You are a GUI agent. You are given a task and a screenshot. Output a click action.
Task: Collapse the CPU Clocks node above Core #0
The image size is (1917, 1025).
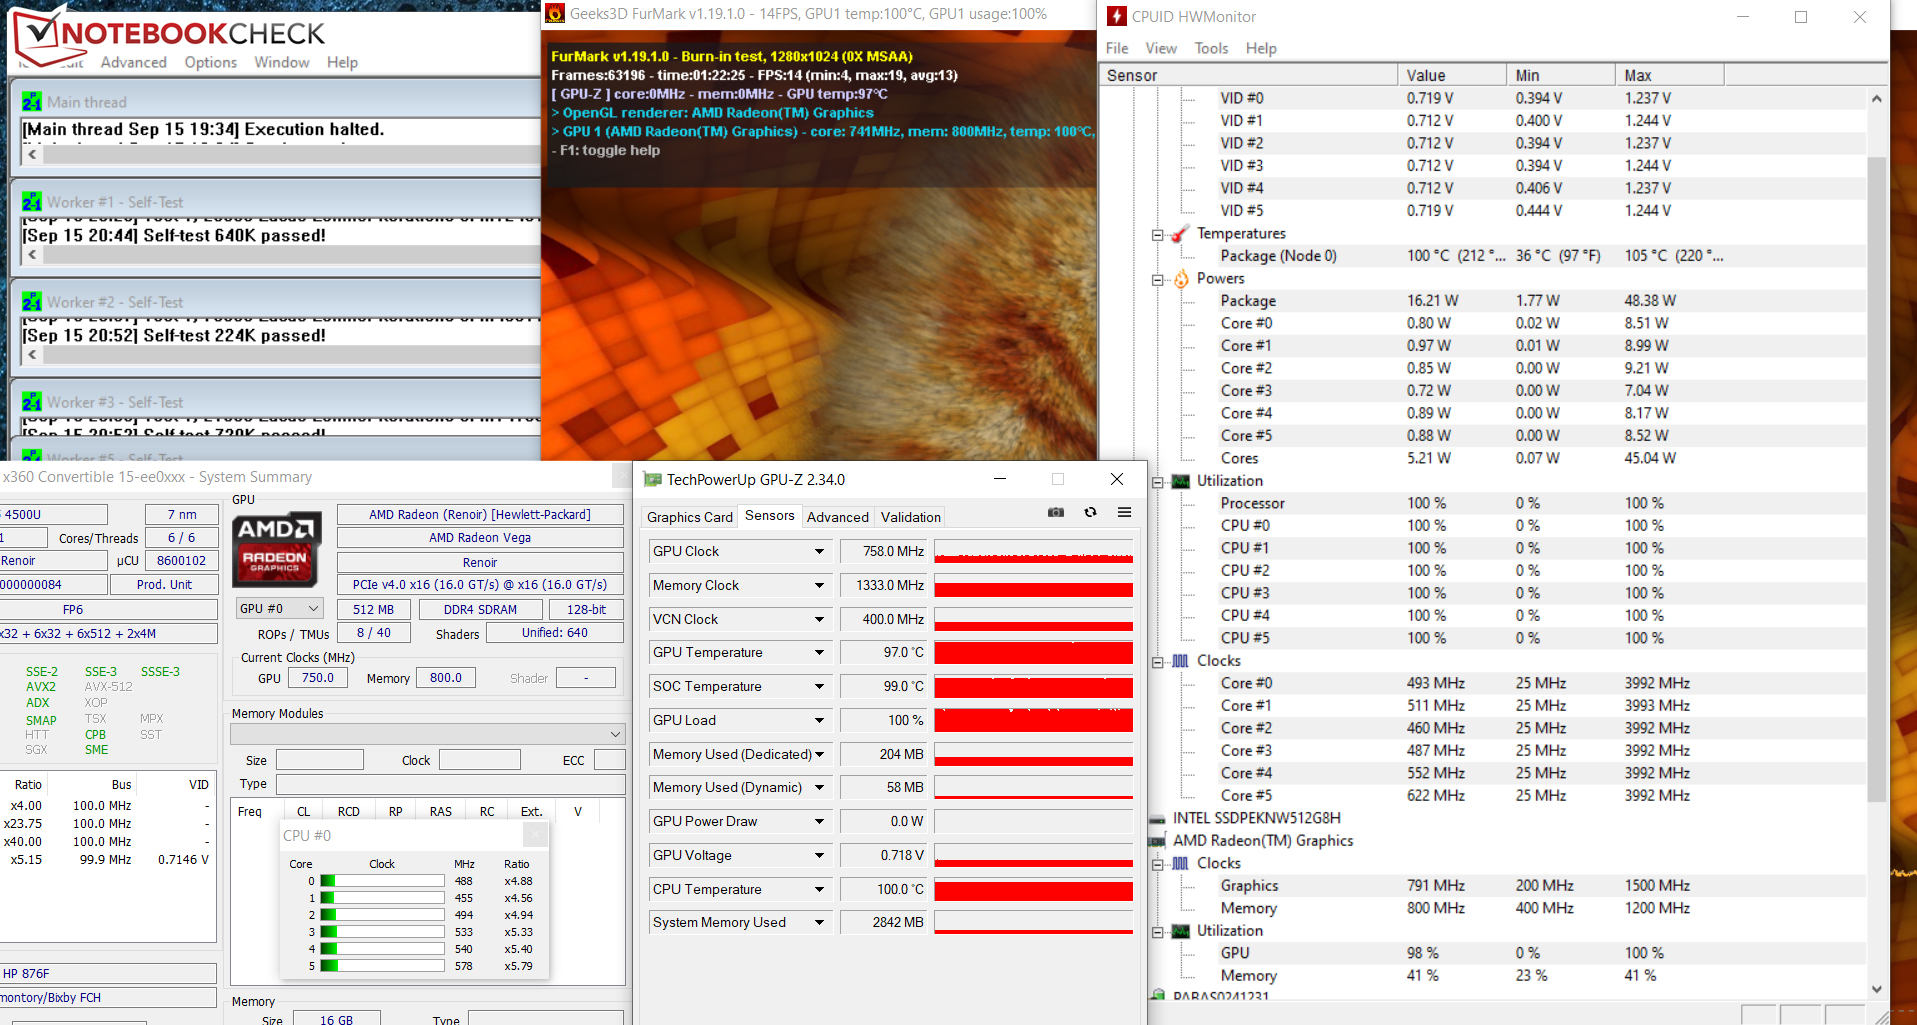point(1157,662)
